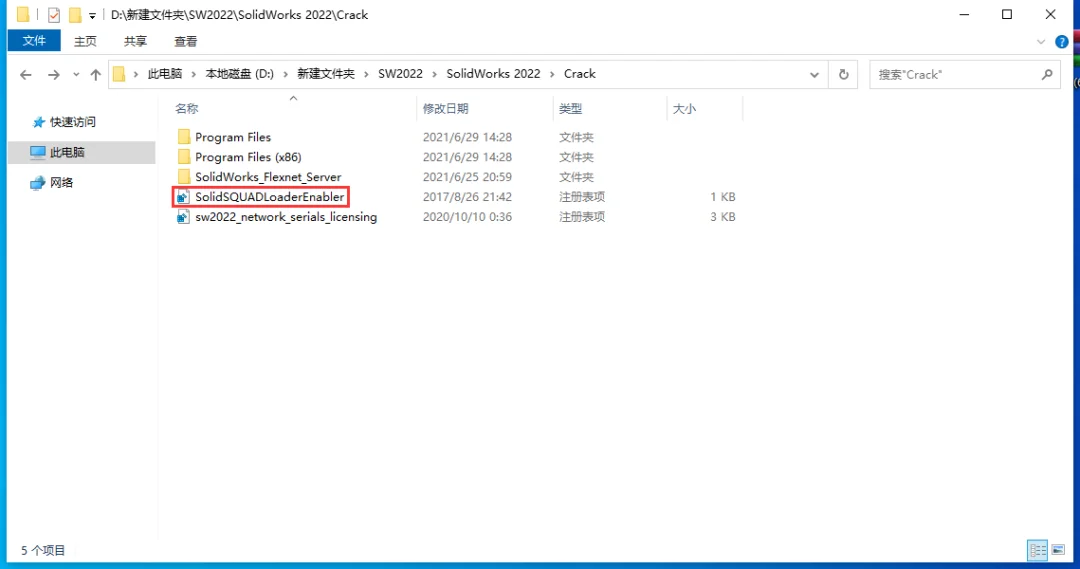This screenshot has width=1080, height=569.
Task: Click 本地磁盘 (D:) breadcrumb
Action: tap(240, 74)
